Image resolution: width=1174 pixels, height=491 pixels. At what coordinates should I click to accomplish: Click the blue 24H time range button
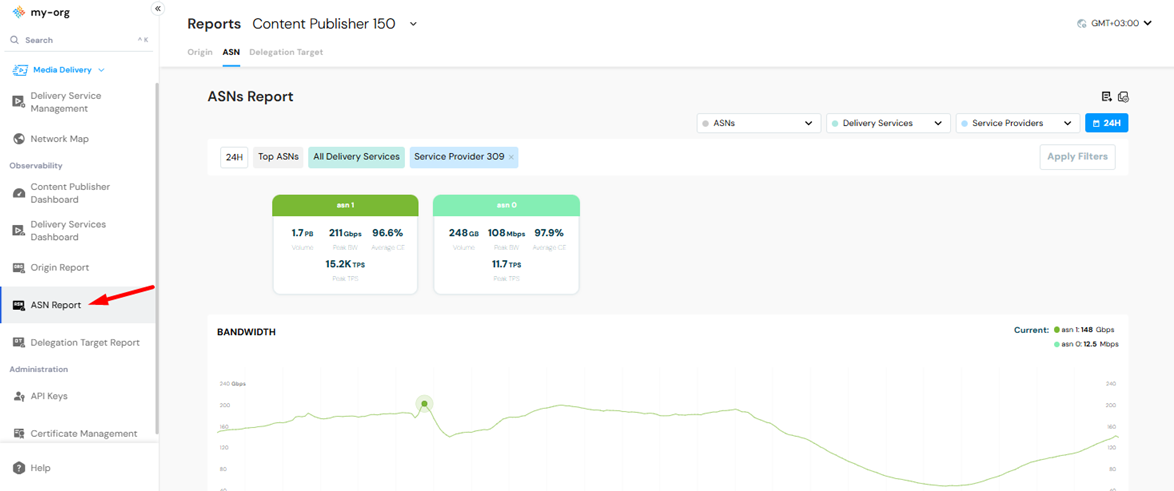point(1107,123)
